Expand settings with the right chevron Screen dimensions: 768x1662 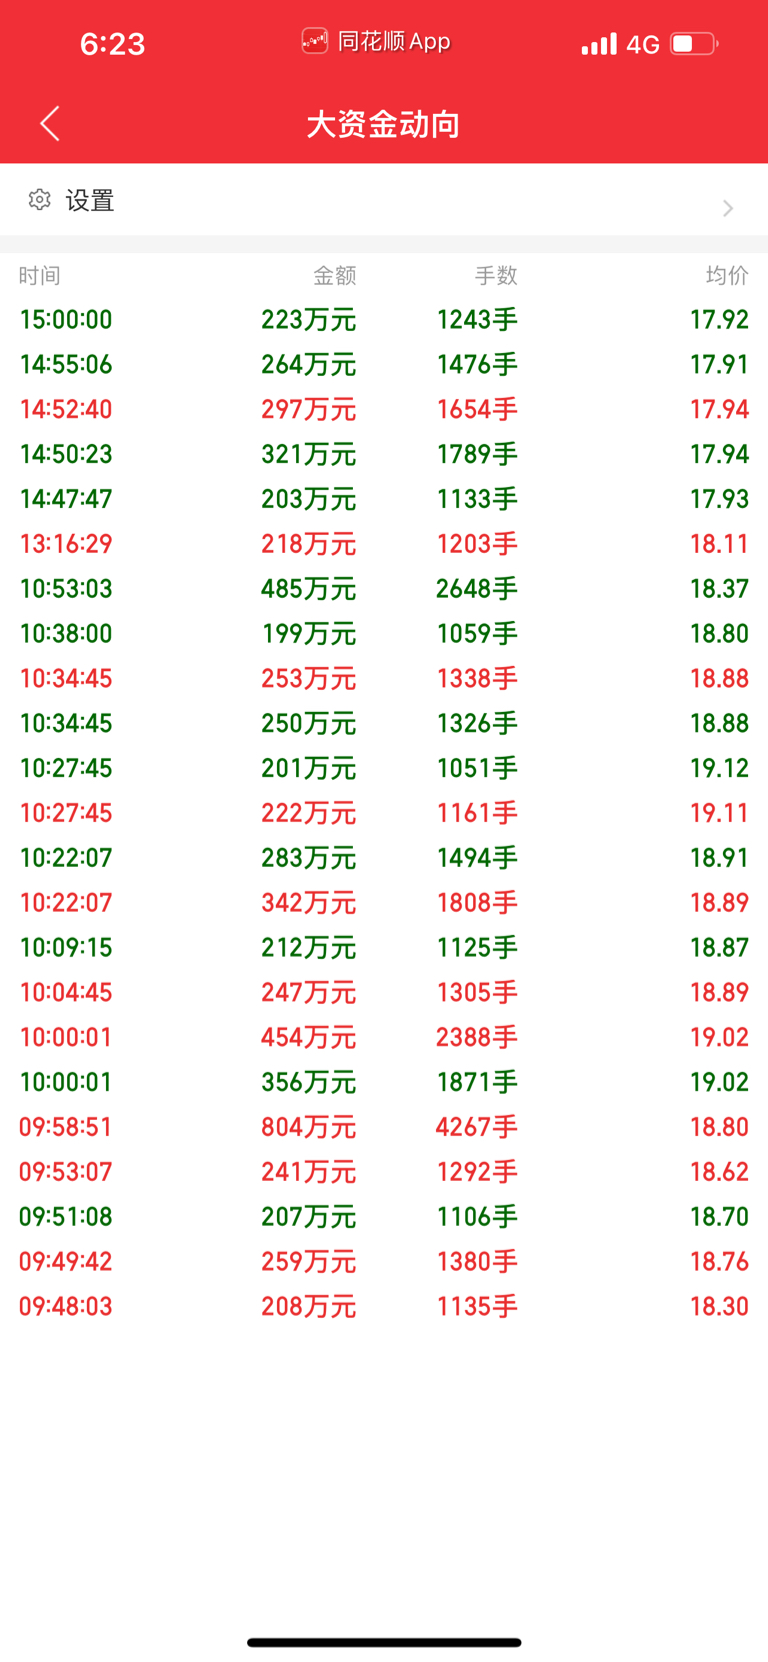tap(728, 208)
